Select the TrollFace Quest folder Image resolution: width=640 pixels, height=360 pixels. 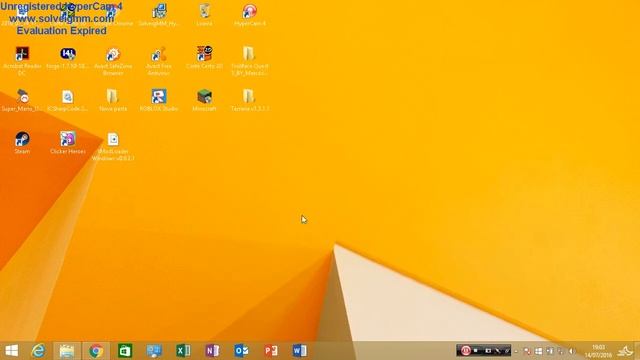[x=249, y=60]
